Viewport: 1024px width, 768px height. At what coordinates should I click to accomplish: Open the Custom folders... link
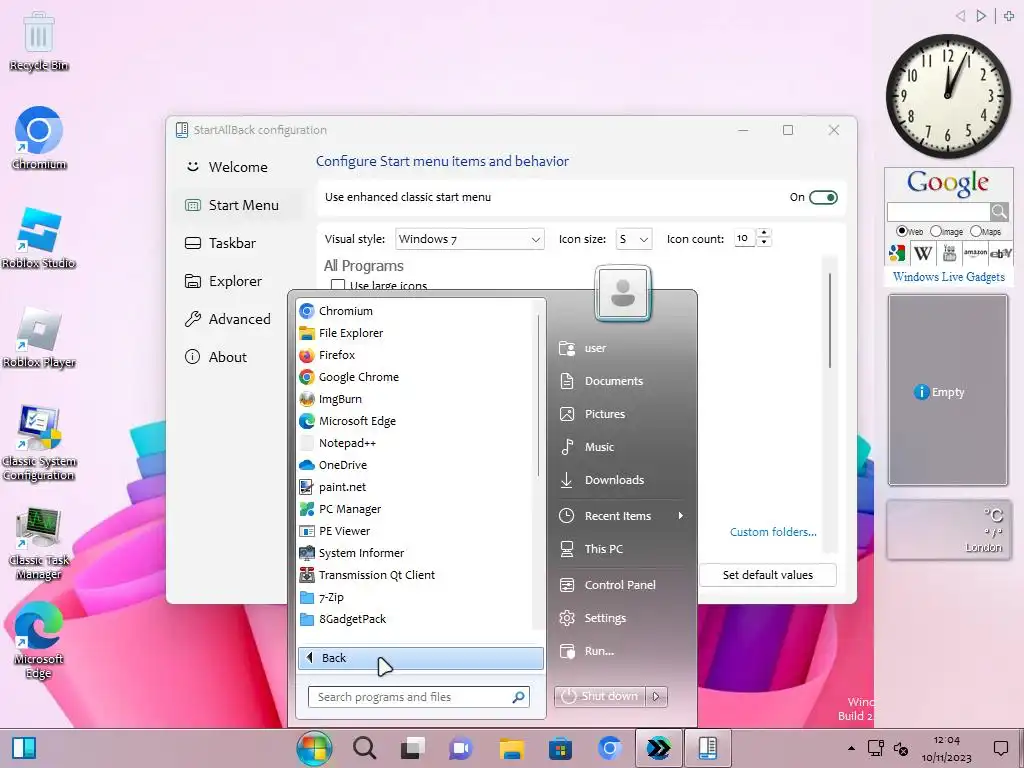pyautogui.click(x=773, y=532)
